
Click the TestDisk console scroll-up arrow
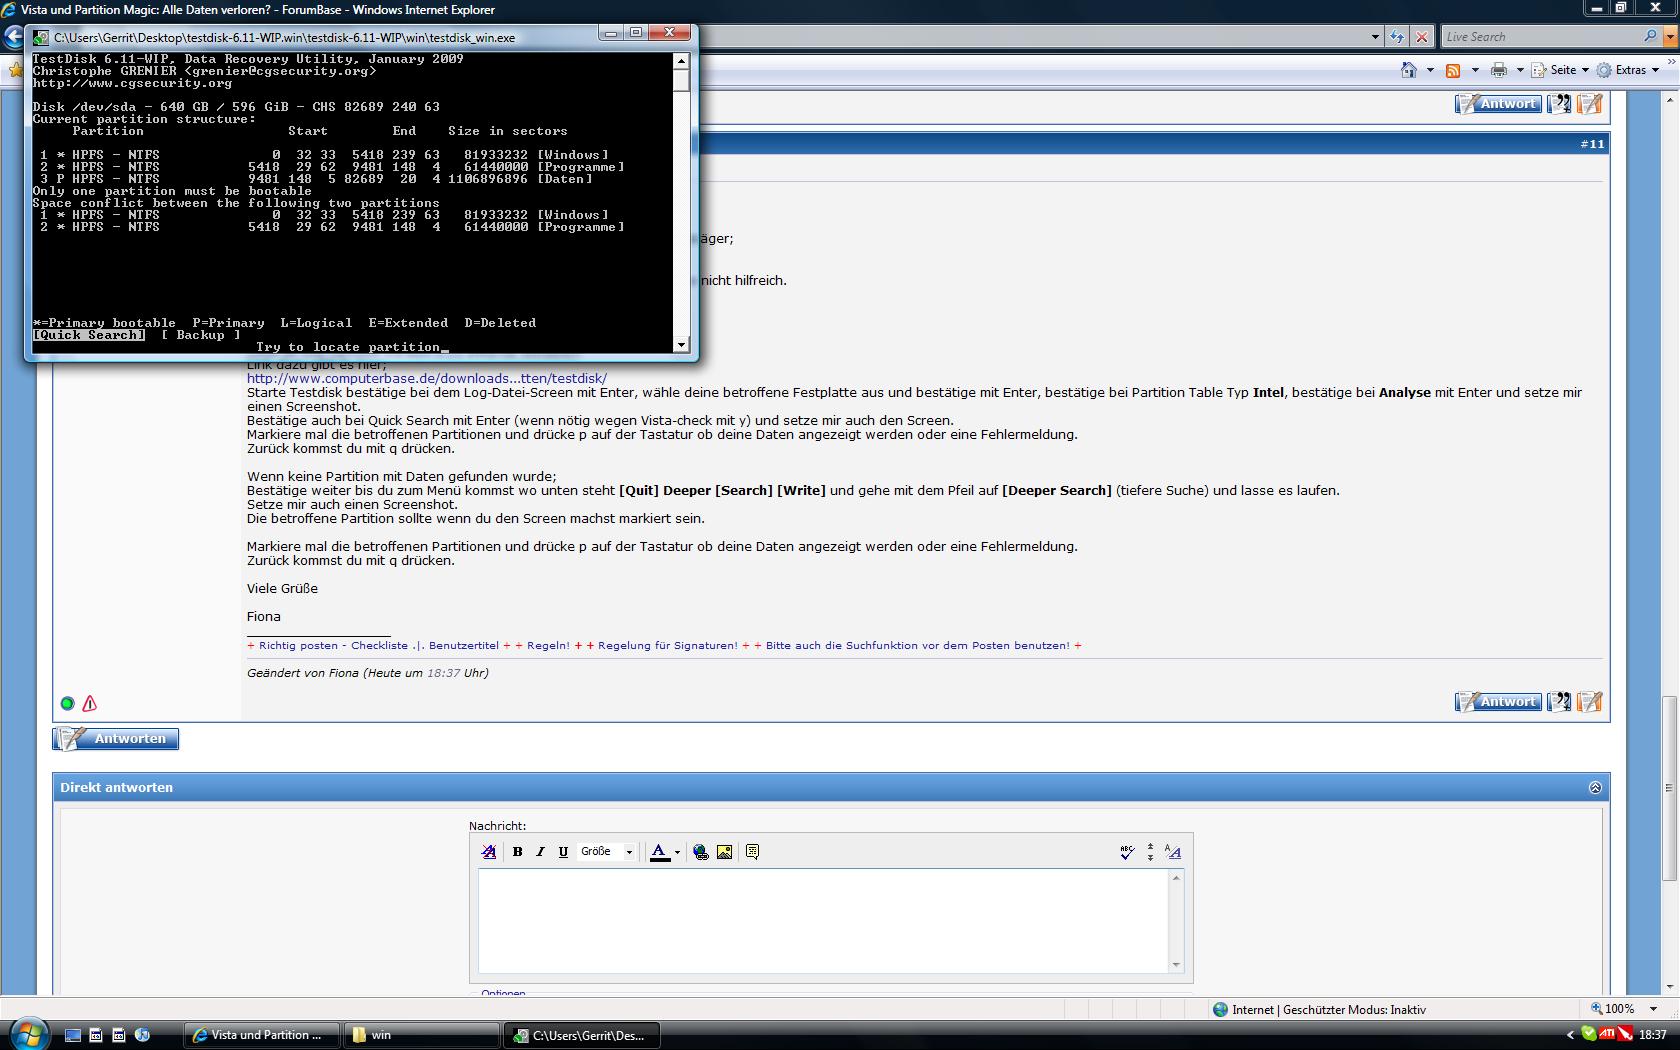point(681,61)
